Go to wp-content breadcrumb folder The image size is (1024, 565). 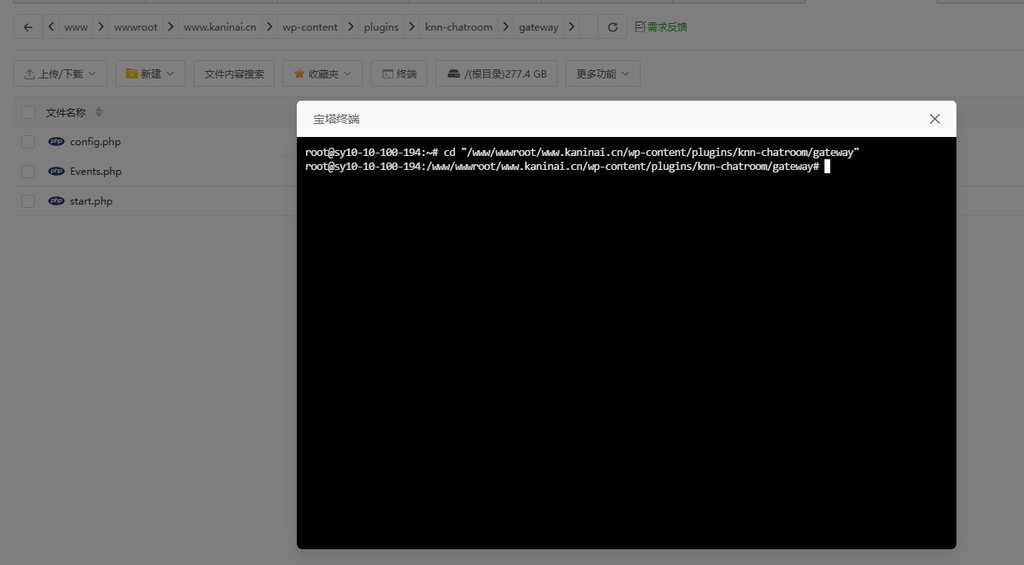310,27
